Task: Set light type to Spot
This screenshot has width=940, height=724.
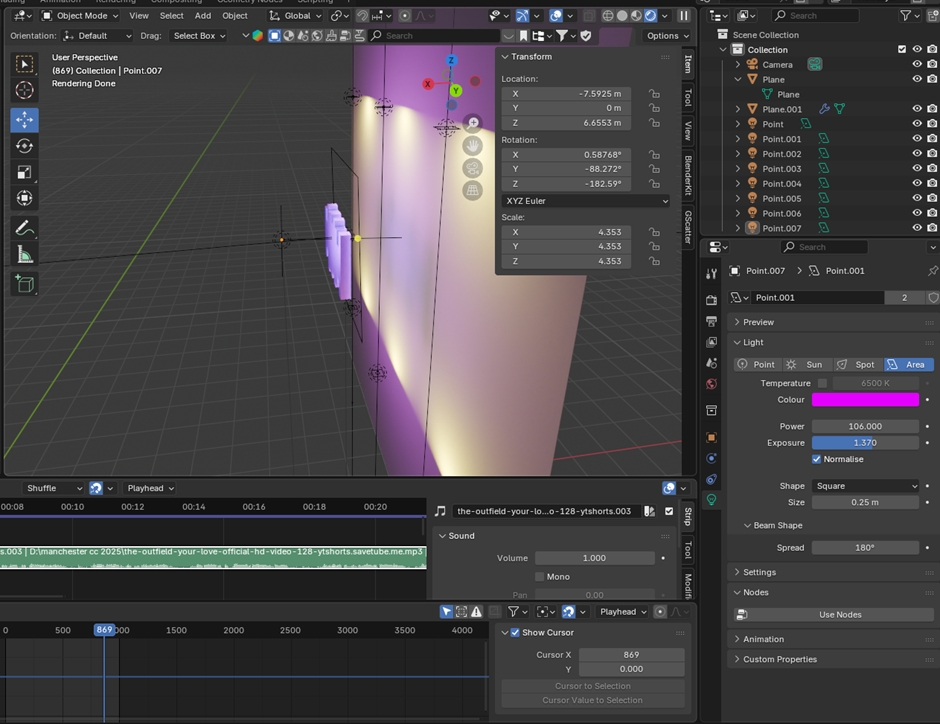Action: 856,365
